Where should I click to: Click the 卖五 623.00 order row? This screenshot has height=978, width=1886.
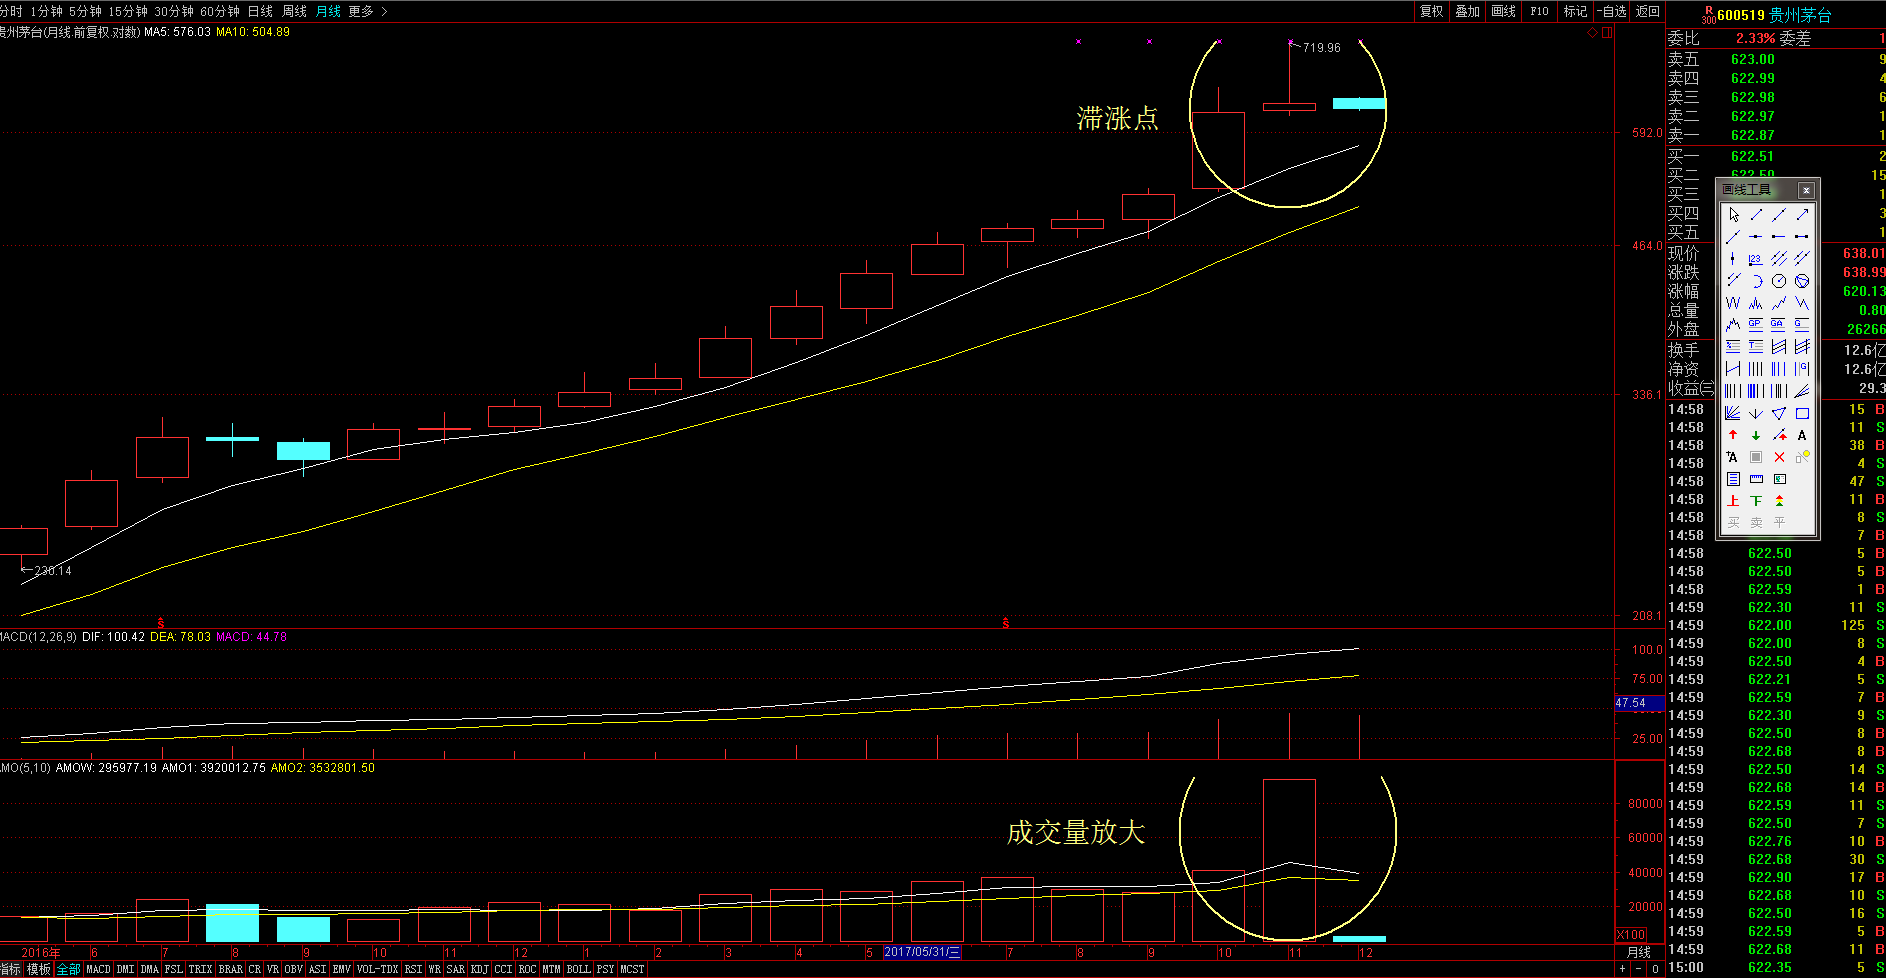pos(1775,59)
